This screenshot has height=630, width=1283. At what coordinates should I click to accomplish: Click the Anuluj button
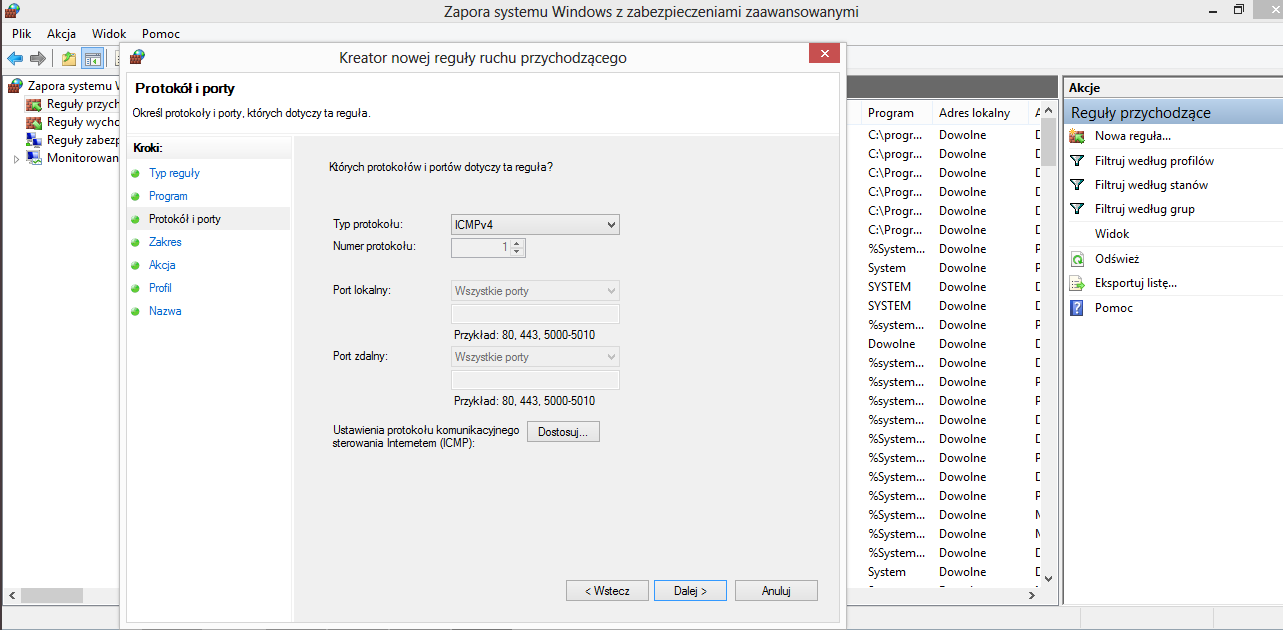pos(776,591)
